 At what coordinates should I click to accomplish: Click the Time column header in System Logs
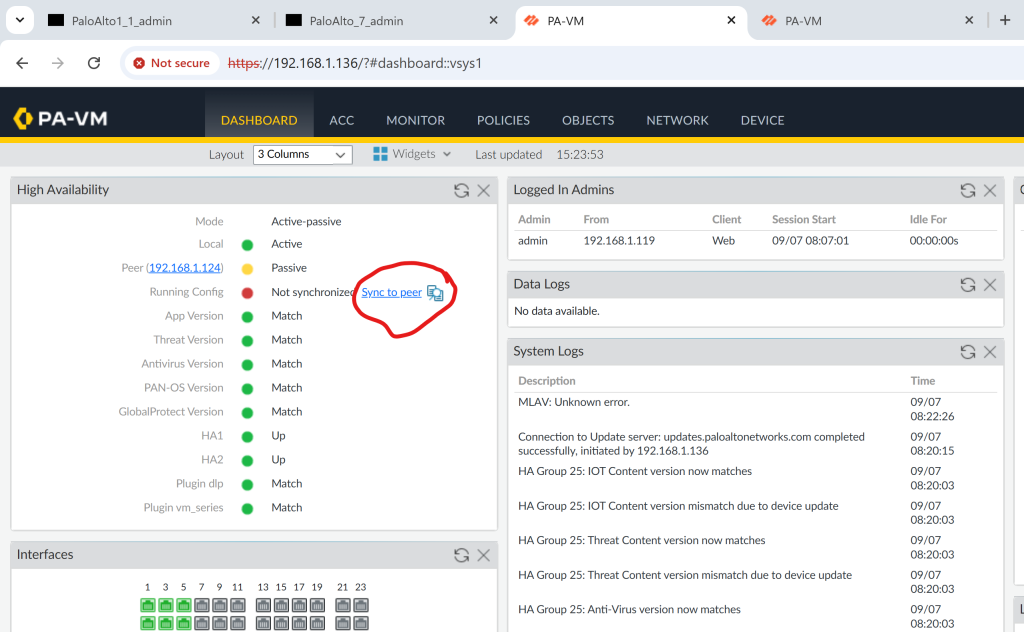pos(923,381)
